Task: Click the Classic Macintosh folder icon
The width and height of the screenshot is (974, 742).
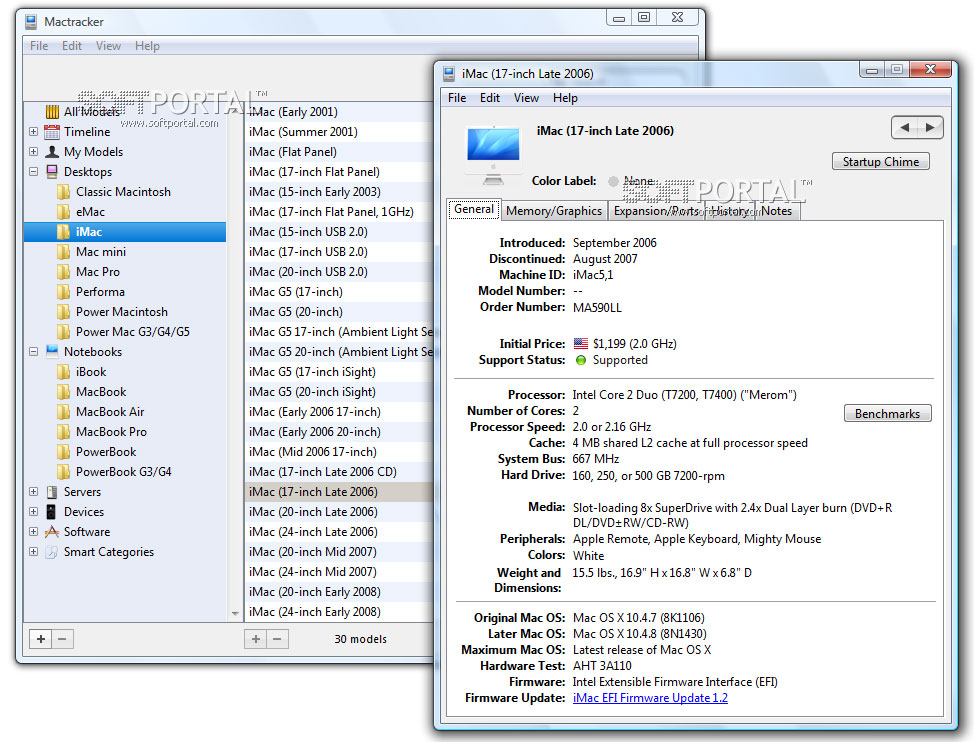Action: (x=63, y=192)
